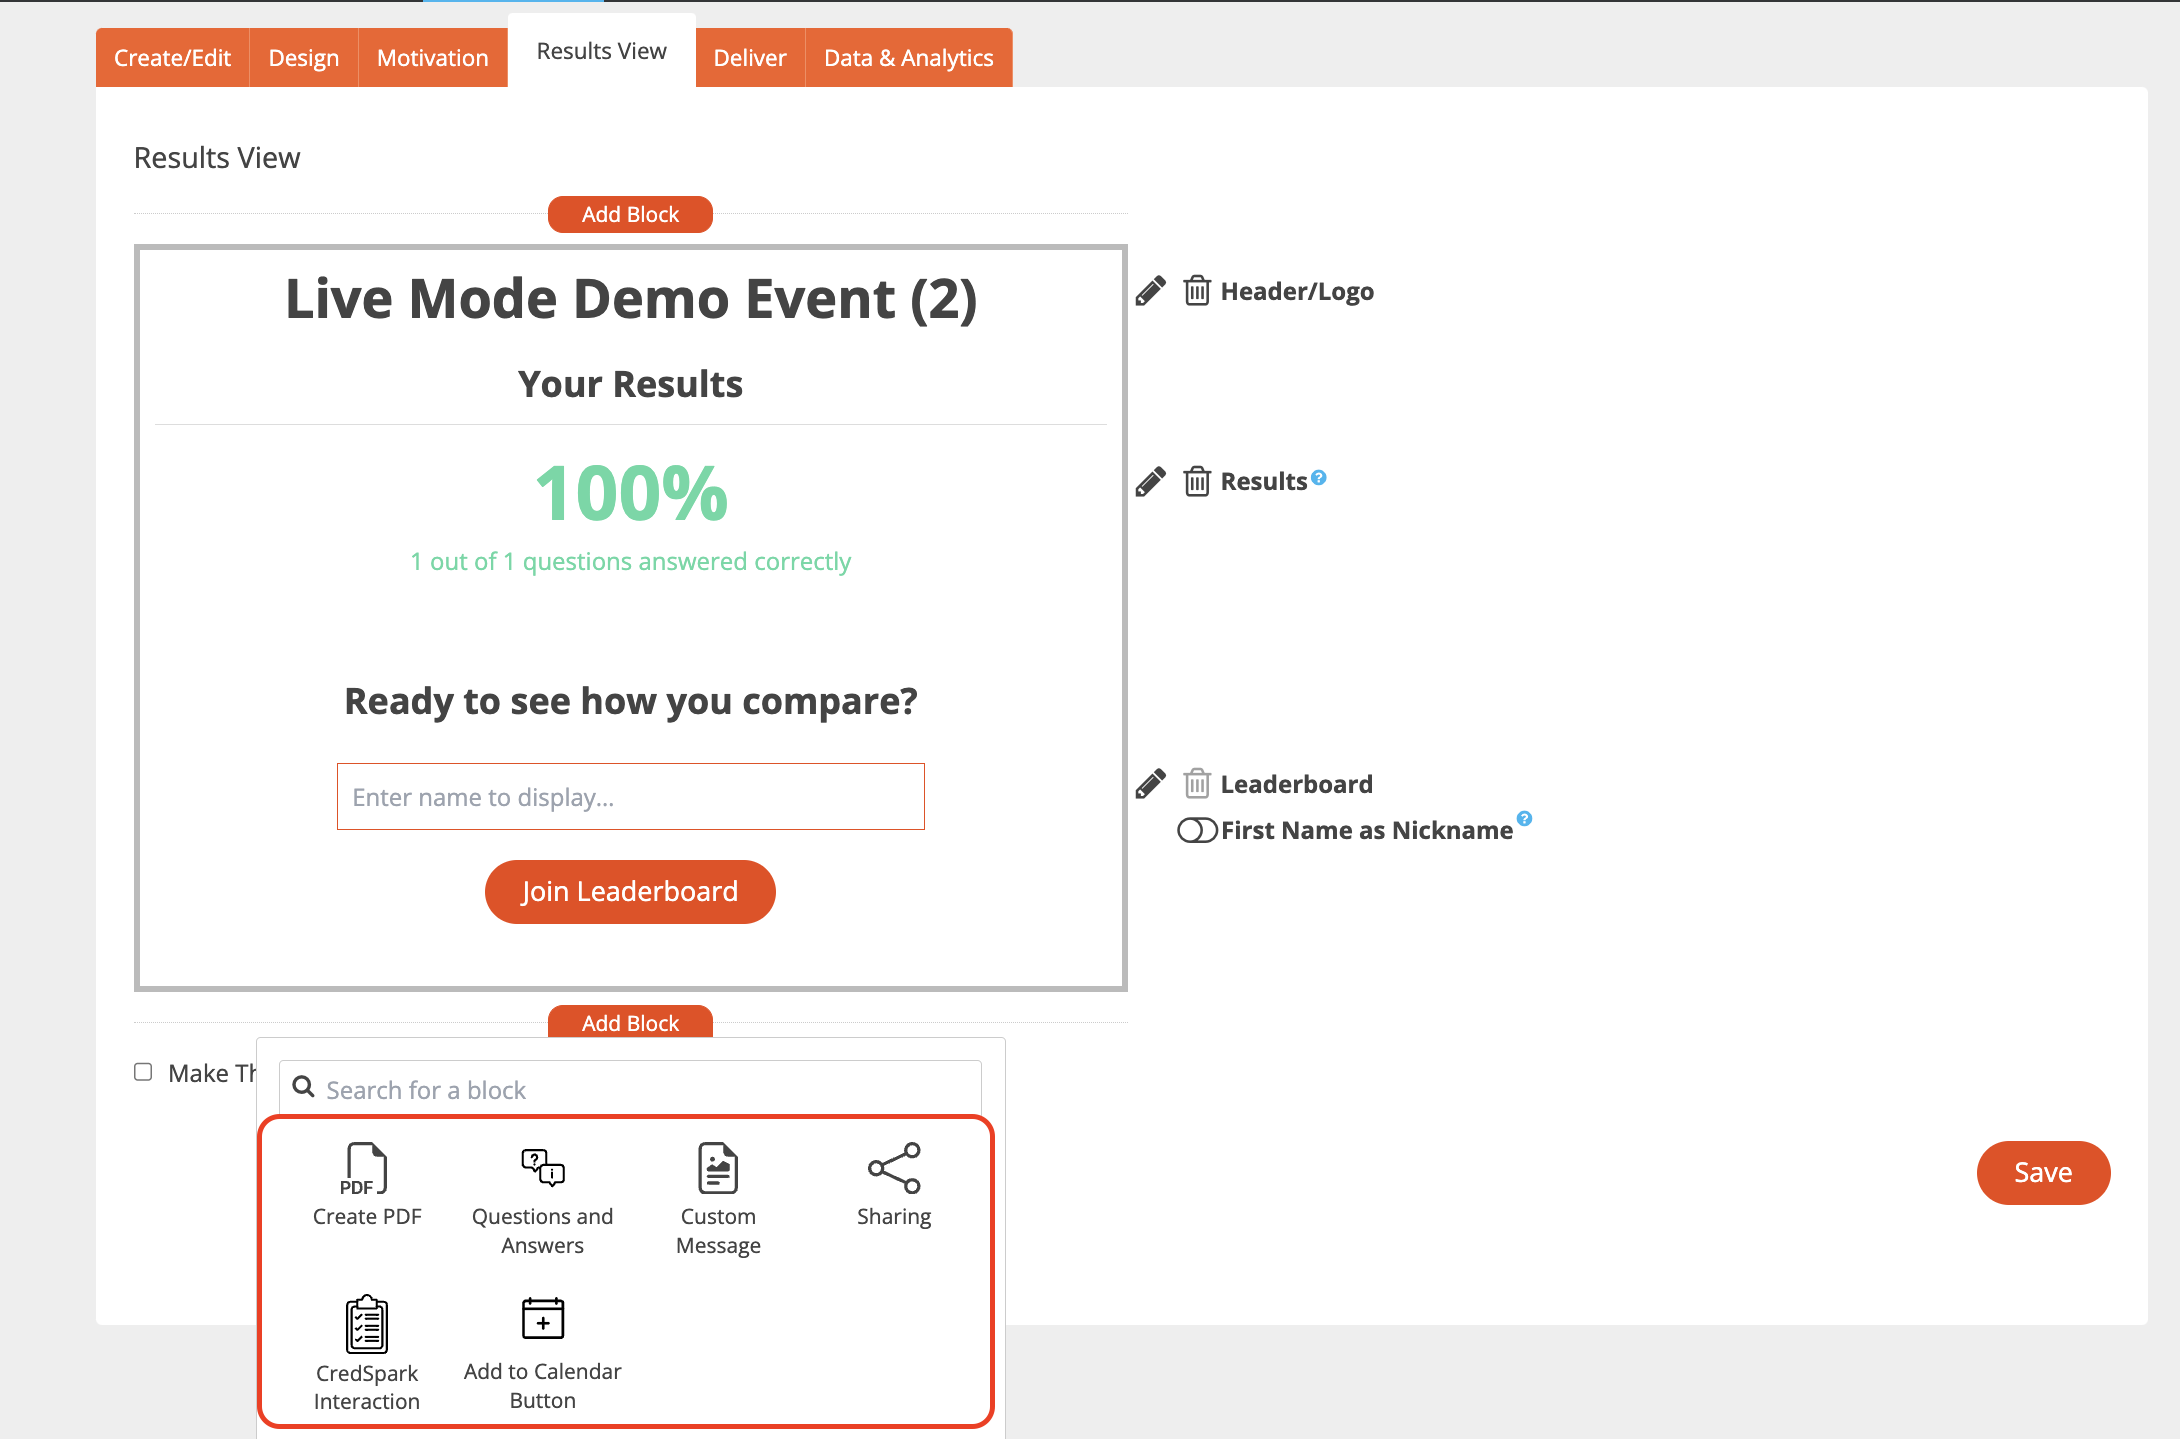Click pencil icon beside Results block
This screenshot has height=1439, width=2180.
pos(1150,481)
